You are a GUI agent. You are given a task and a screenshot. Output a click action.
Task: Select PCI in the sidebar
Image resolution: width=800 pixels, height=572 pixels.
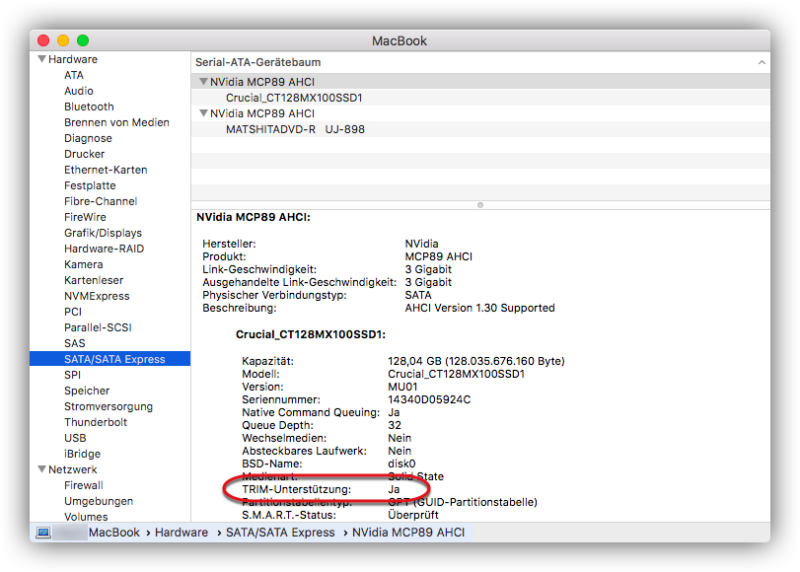coord(73,312)
